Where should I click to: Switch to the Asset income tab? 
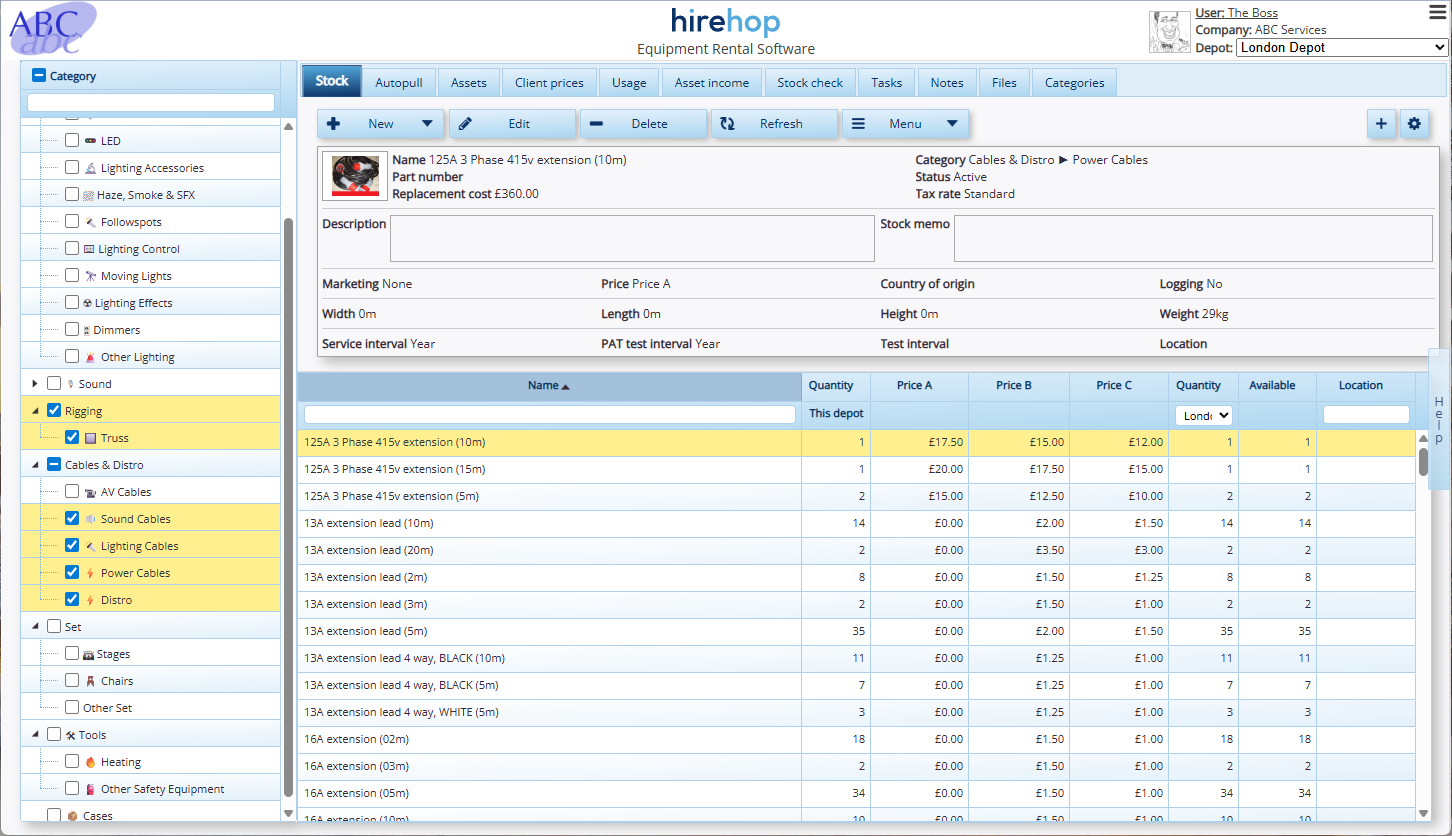(711, 83)
